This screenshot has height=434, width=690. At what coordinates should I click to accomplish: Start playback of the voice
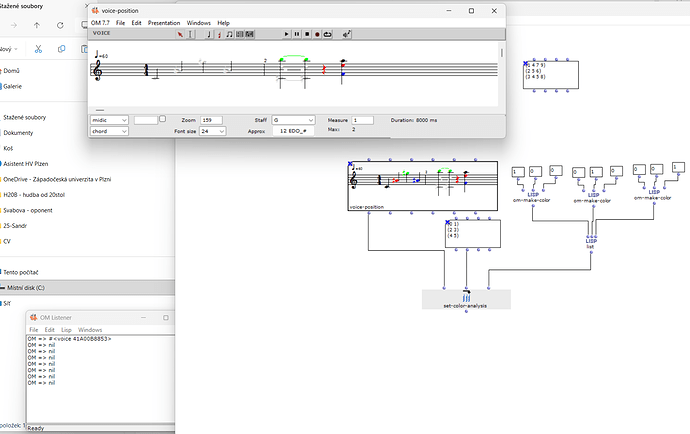point(286,34)
